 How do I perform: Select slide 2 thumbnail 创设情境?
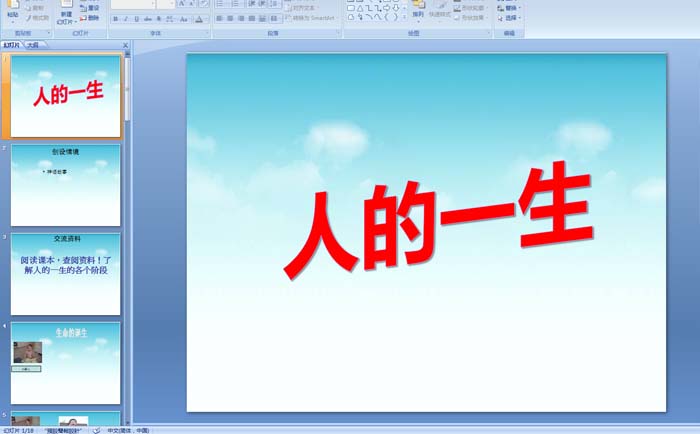[66, 185]
